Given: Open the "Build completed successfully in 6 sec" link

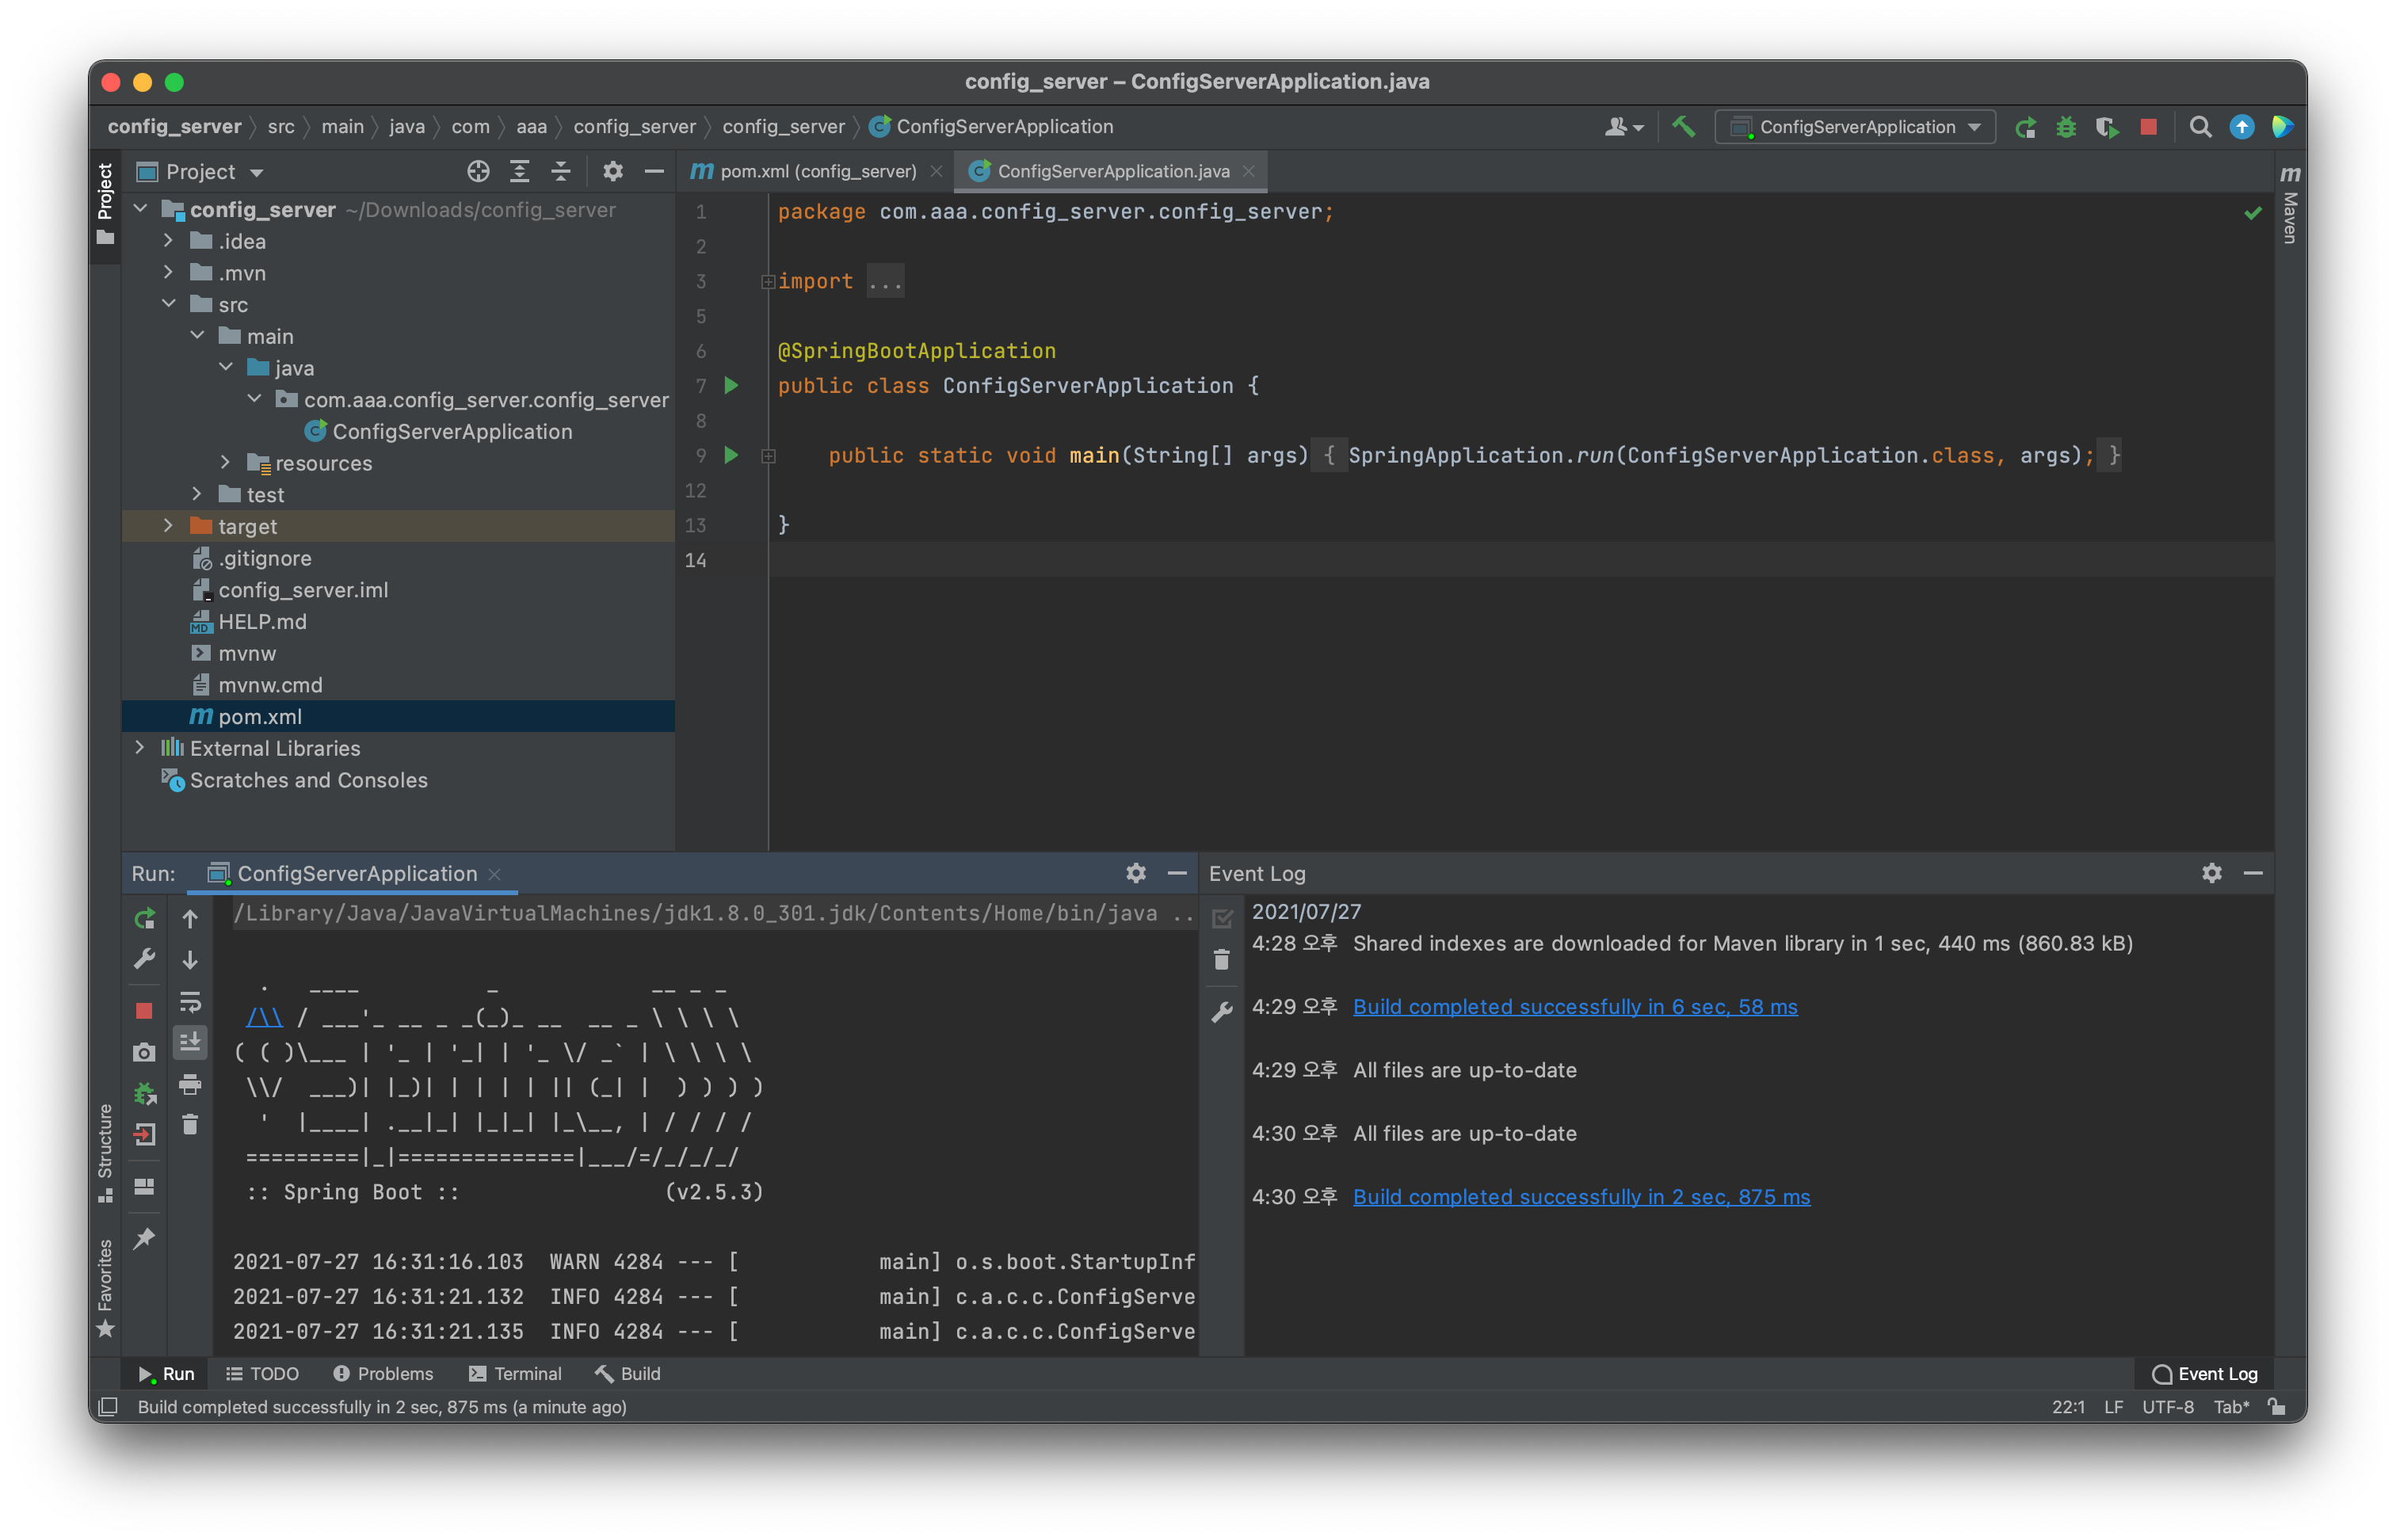Looking at the screenshot, I should [1574, 1006].
